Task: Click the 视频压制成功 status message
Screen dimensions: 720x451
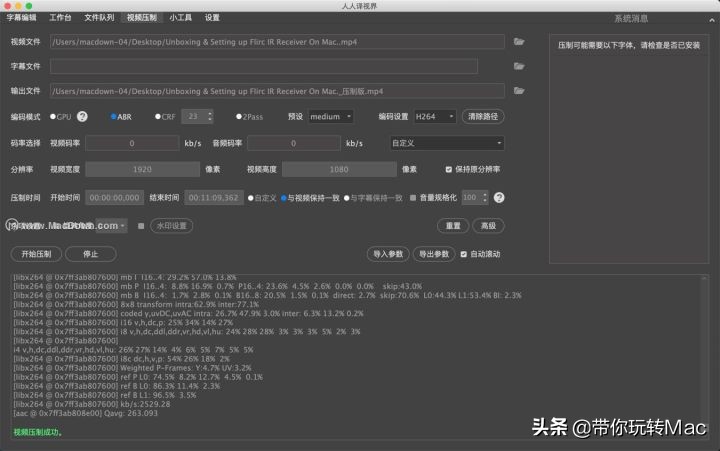Action: tap(38, 432)
